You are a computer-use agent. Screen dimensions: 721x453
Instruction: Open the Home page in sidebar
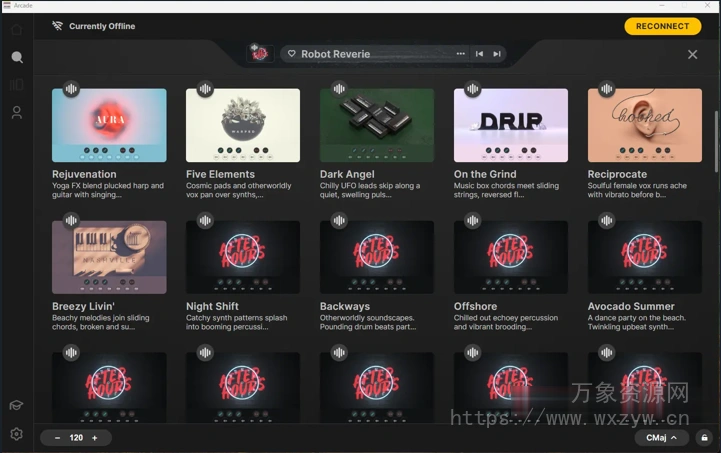(x=16, y=29)
